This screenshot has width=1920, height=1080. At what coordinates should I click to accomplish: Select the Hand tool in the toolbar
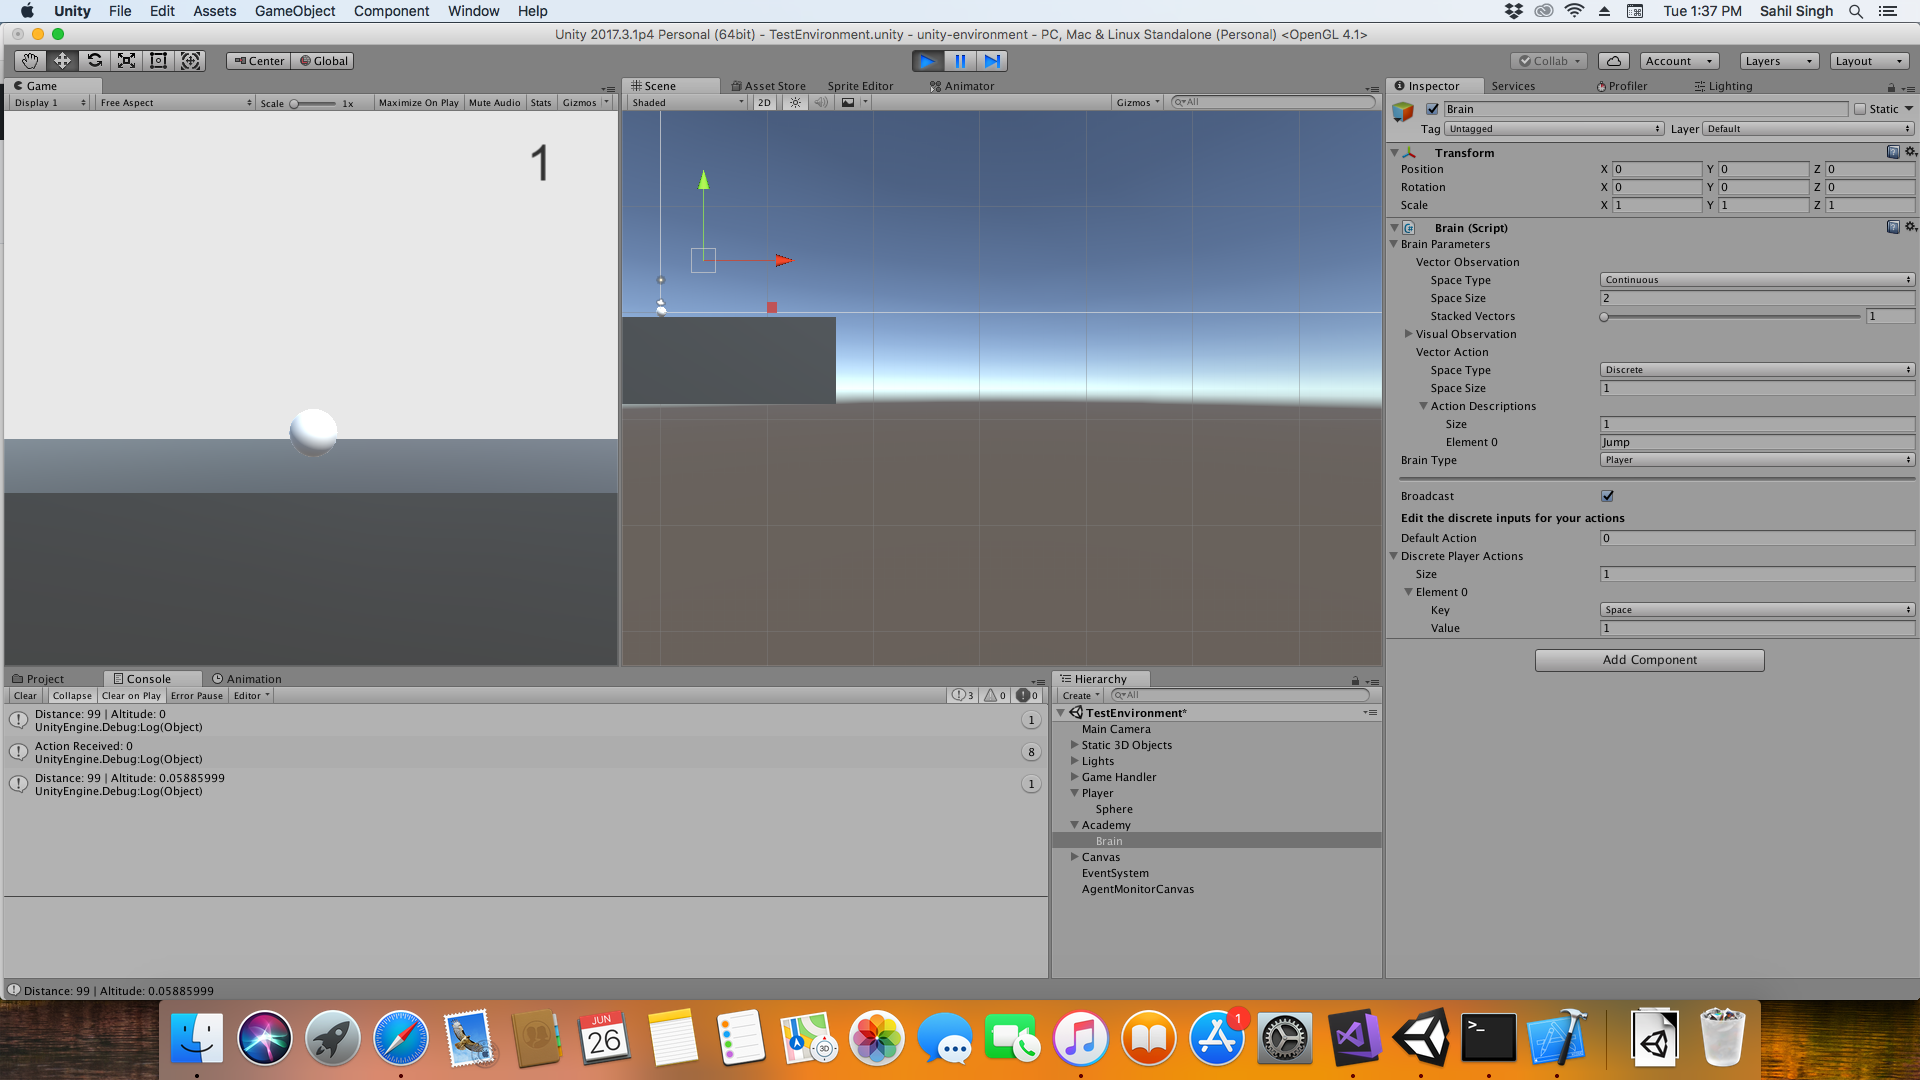click(x=28, y=61)
